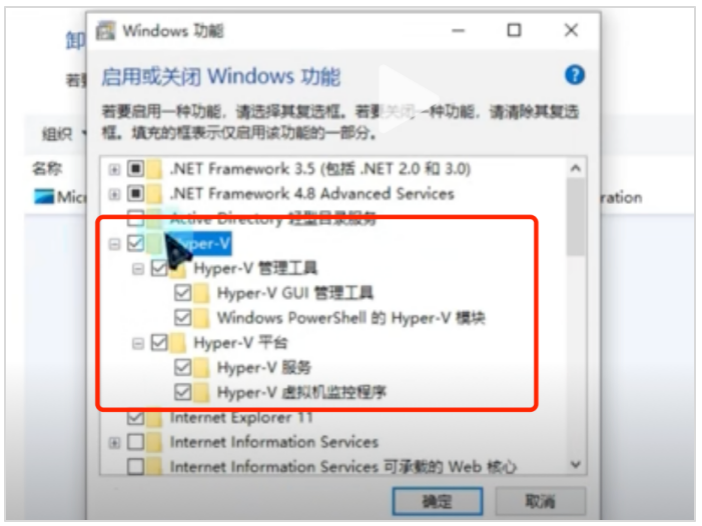Expand the .NET Framework 3.5 node
This screenshot has width=702, height=526.
pos(115,169)
